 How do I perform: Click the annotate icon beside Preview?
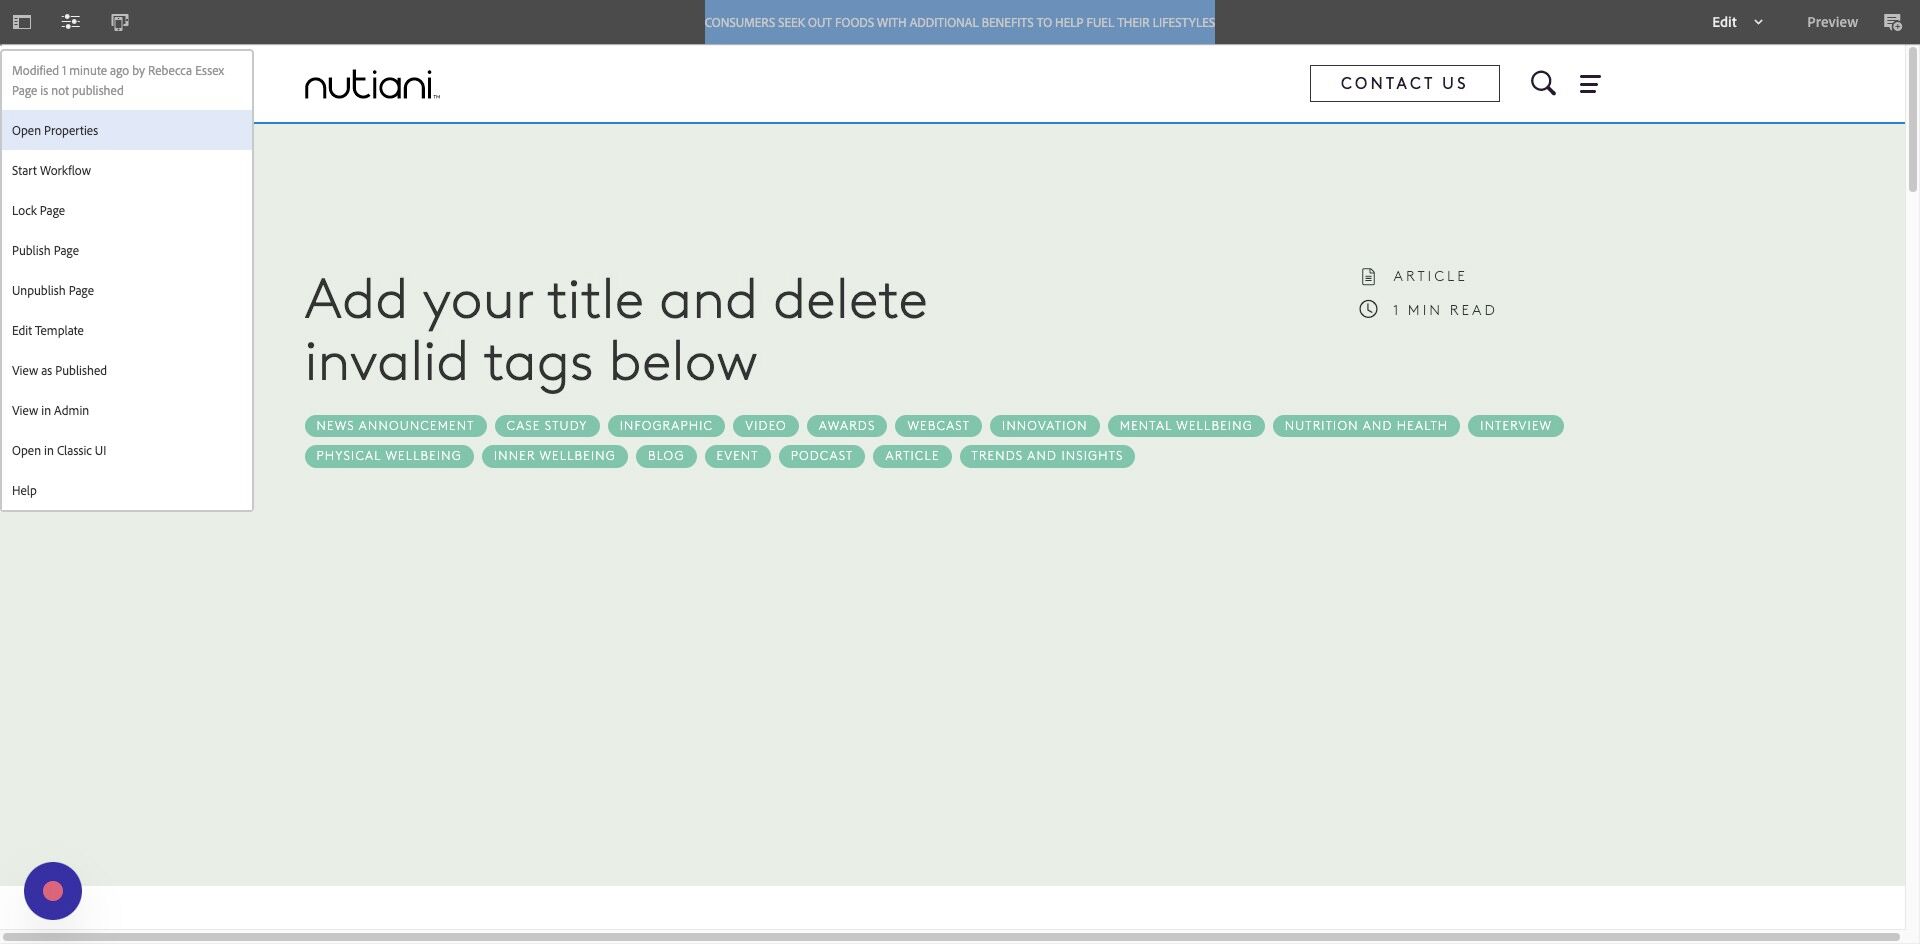pos(1892,22)
